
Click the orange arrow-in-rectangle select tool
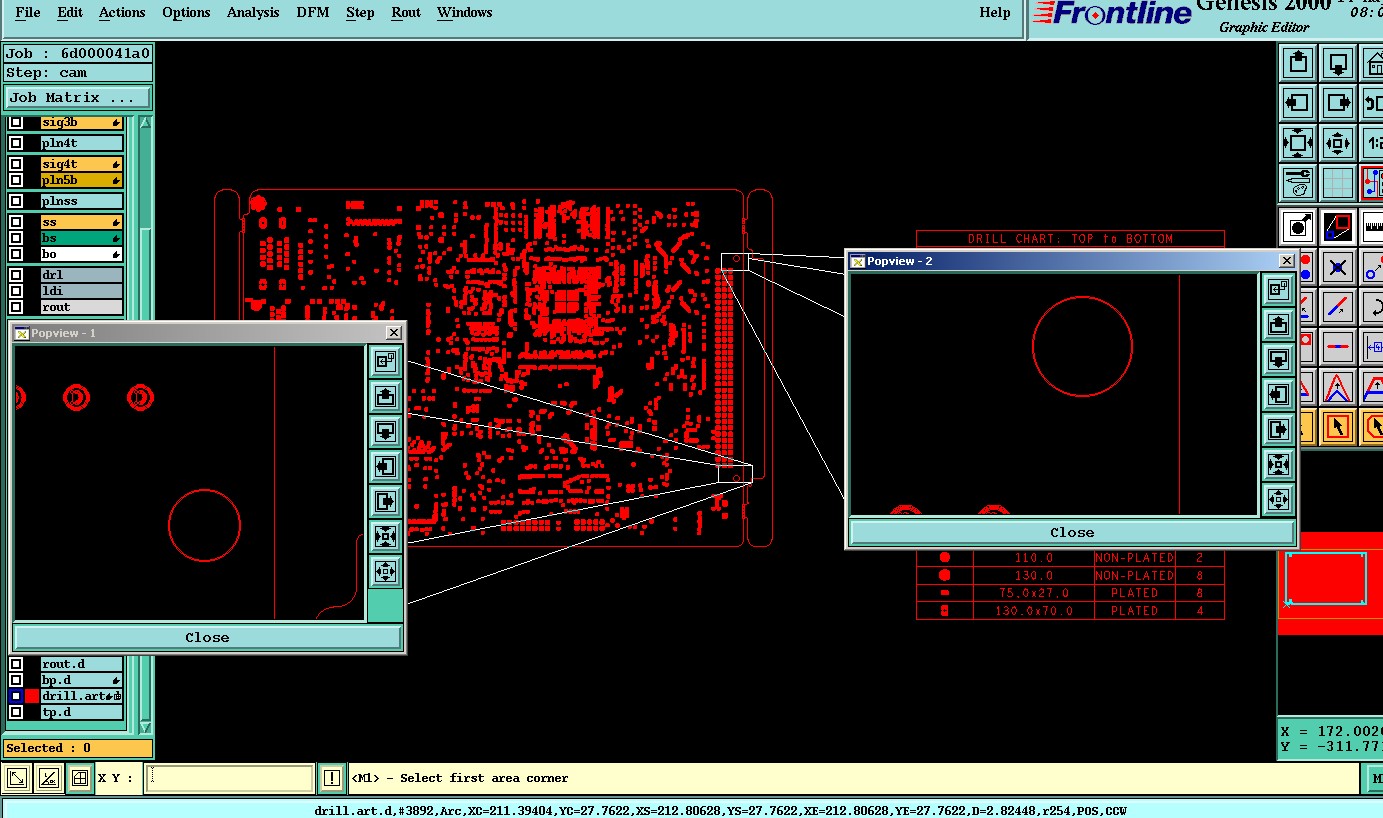(x=1338, y=427)
